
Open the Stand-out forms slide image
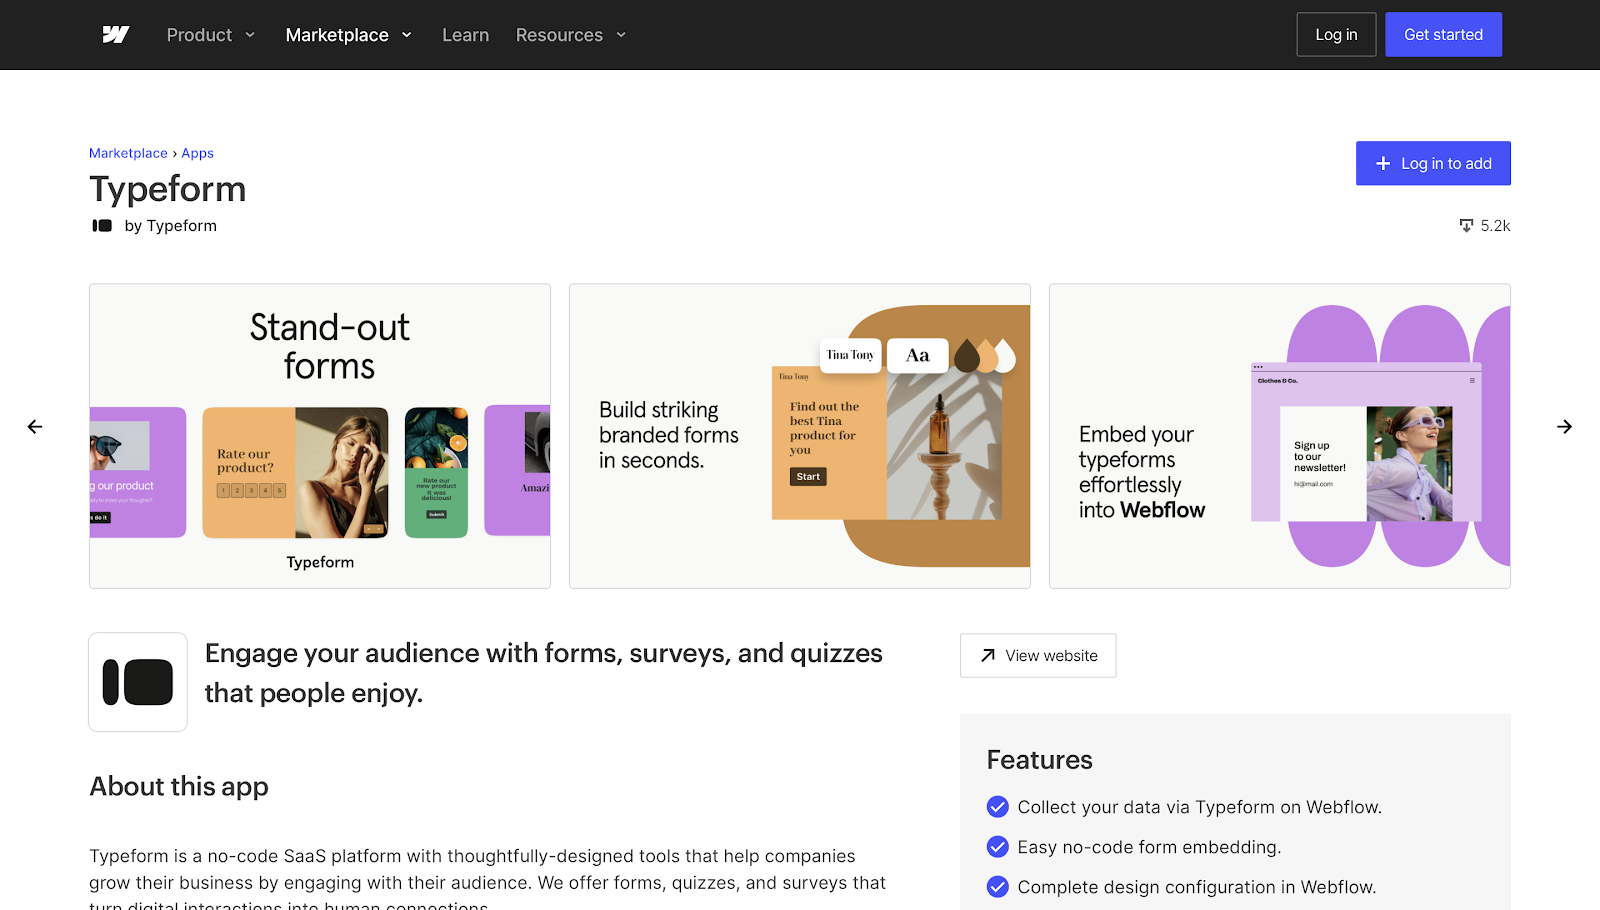tap(320, 436)
